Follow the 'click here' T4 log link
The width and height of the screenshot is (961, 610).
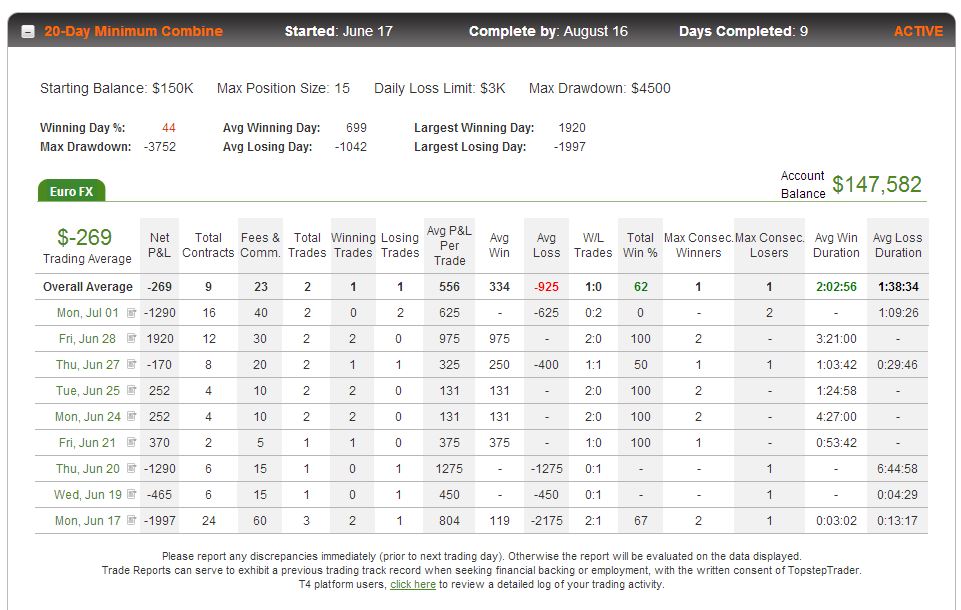[412, 584]
